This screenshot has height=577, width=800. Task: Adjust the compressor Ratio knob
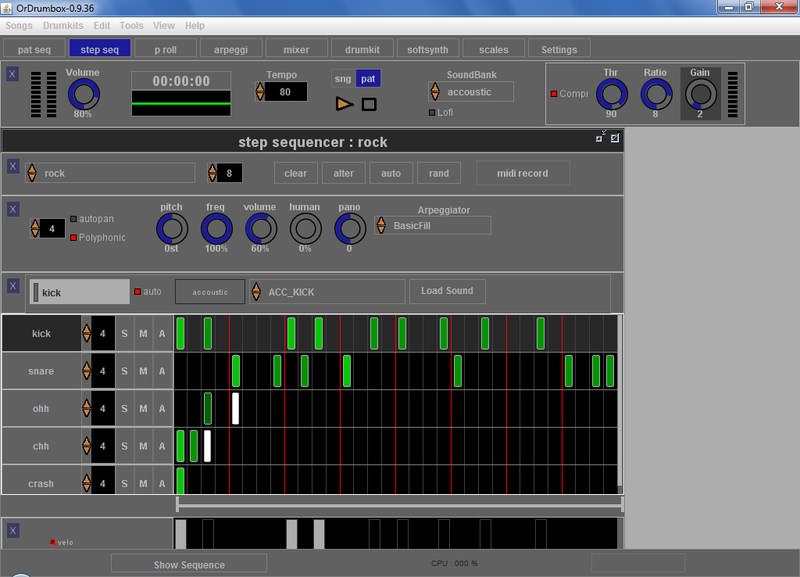pyautogui.click(x=656, y=94)
